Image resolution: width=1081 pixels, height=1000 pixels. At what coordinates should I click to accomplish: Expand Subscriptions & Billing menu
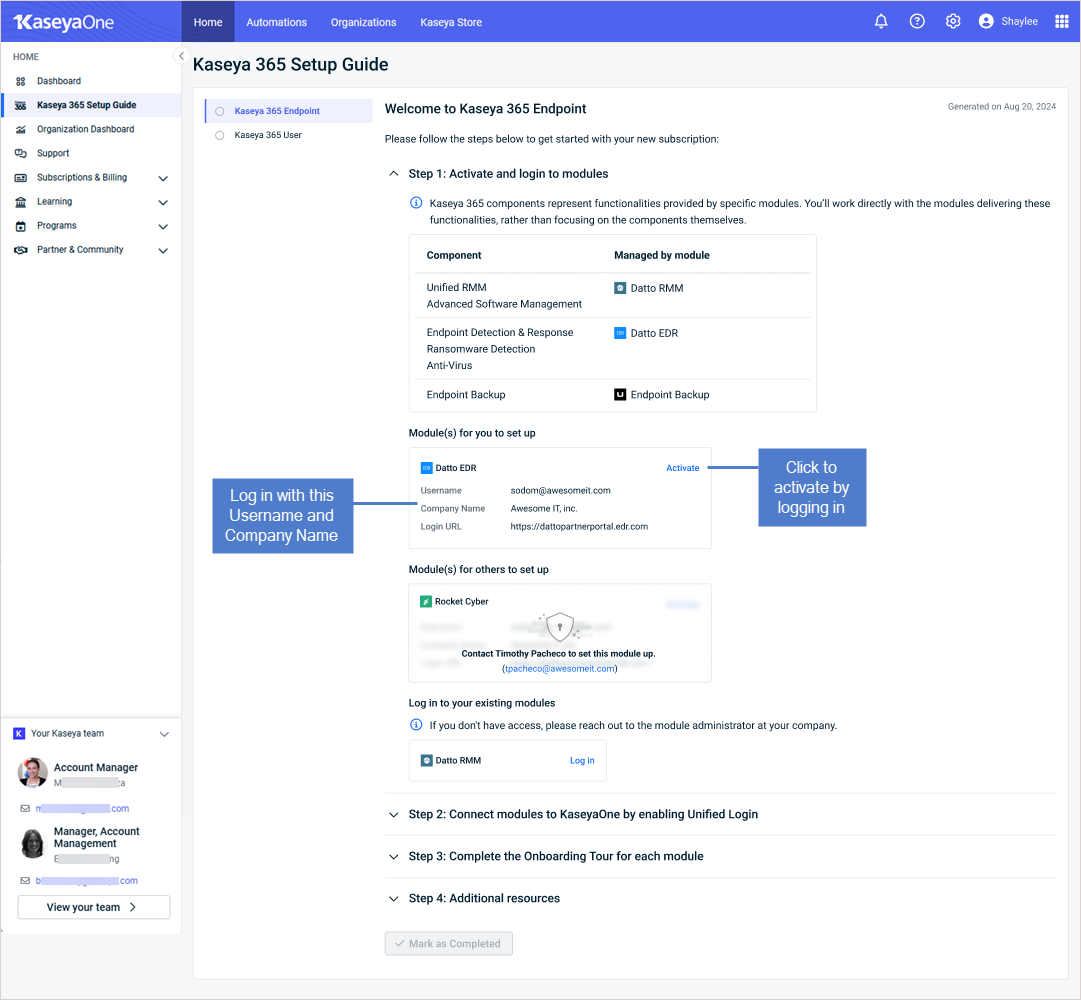coord(163,178)
